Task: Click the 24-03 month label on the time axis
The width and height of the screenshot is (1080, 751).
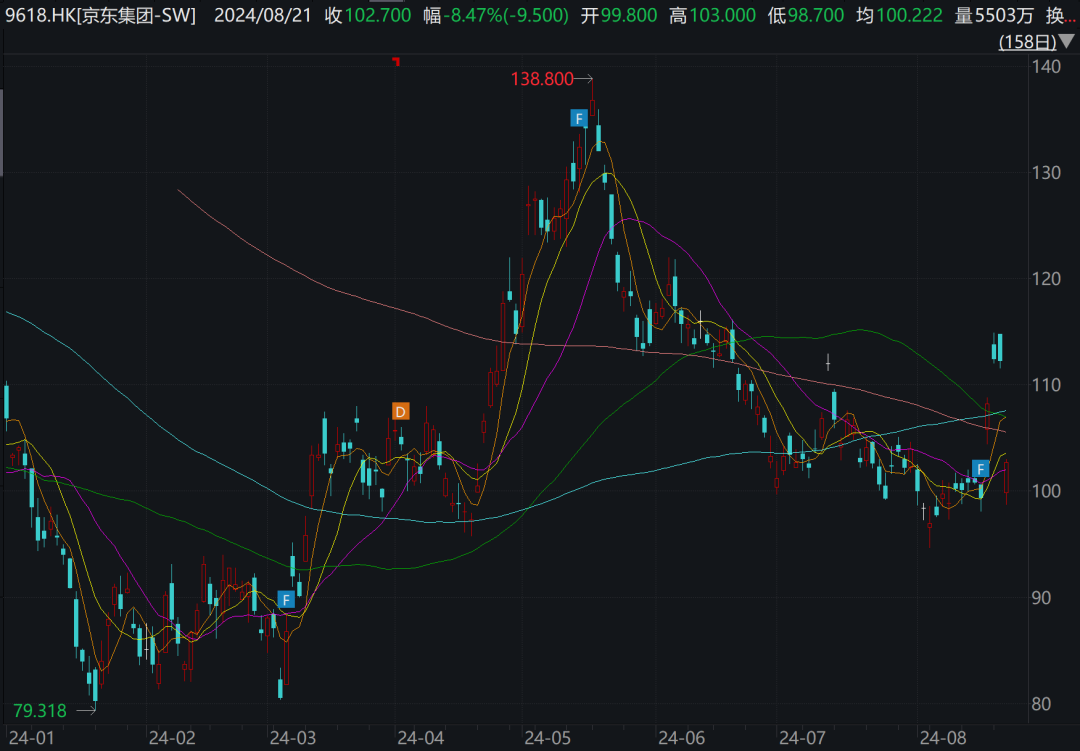Action: (x=293, y=738)
